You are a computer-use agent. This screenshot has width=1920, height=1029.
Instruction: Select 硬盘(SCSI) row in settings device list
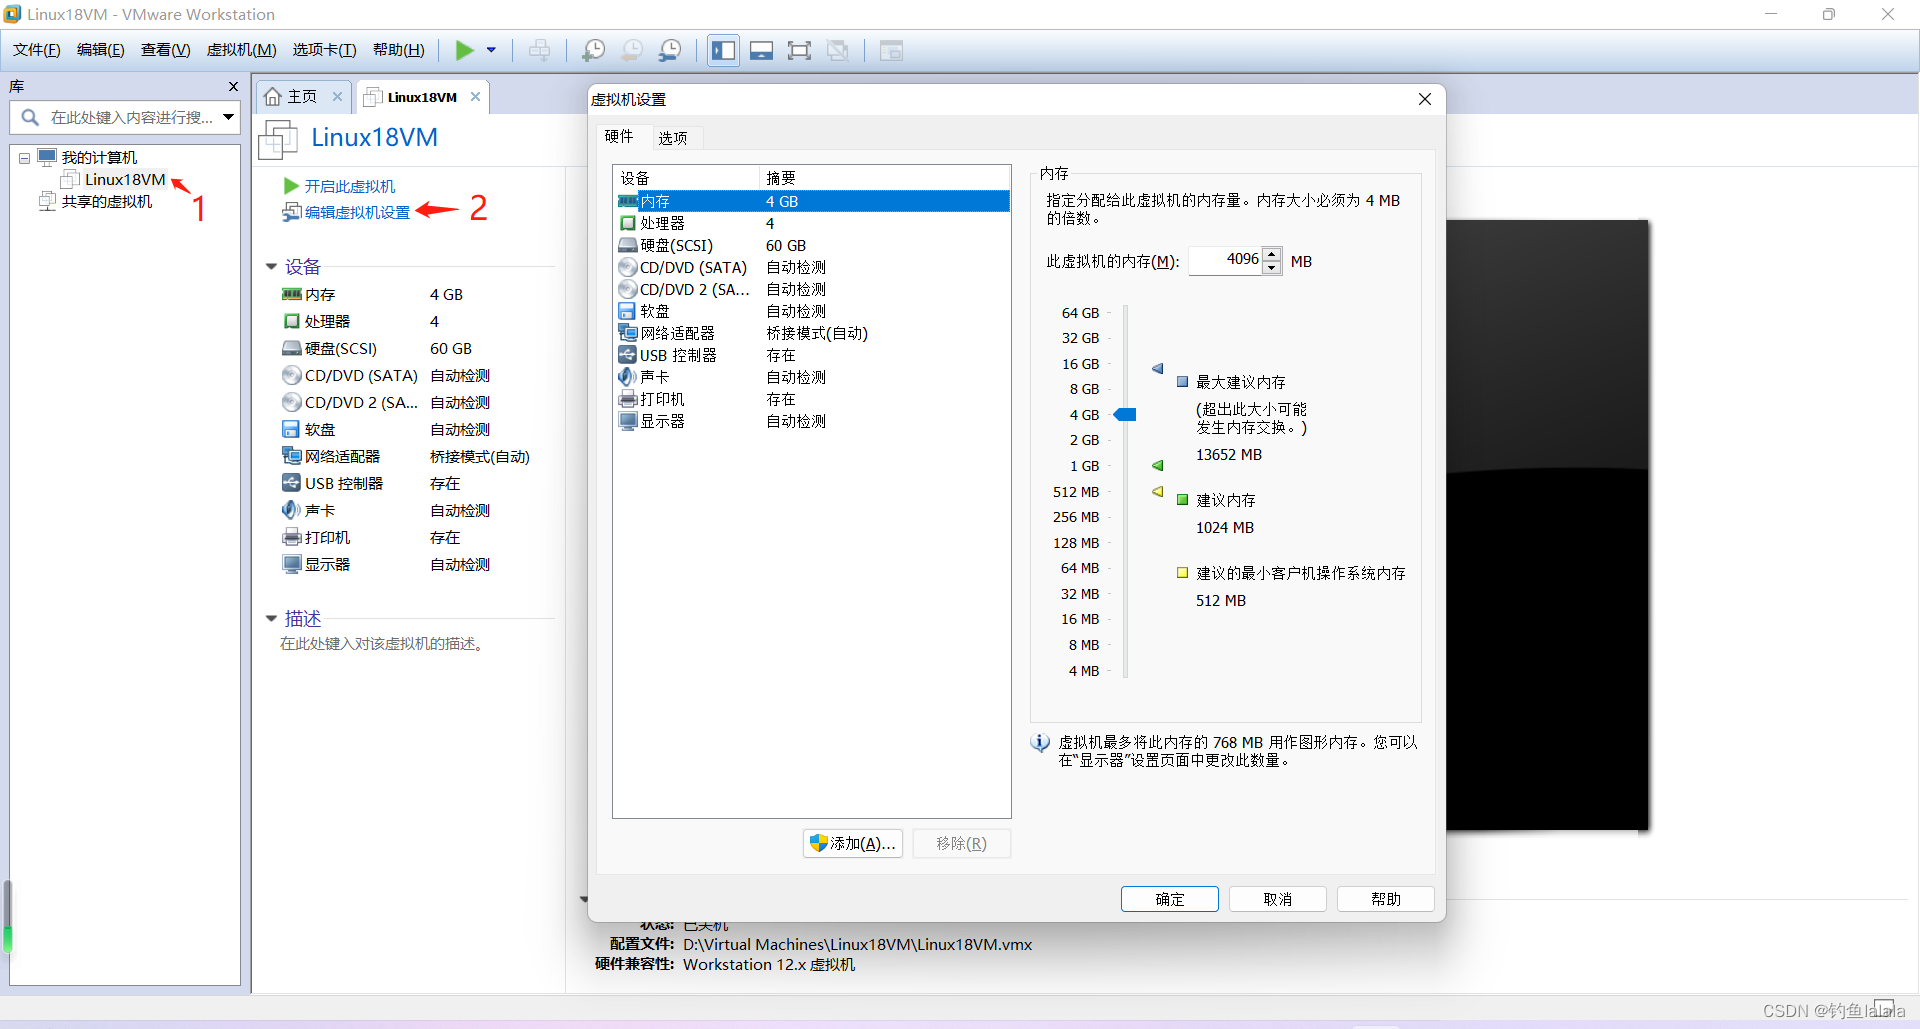pyautogui.click(x=812, y=245)
